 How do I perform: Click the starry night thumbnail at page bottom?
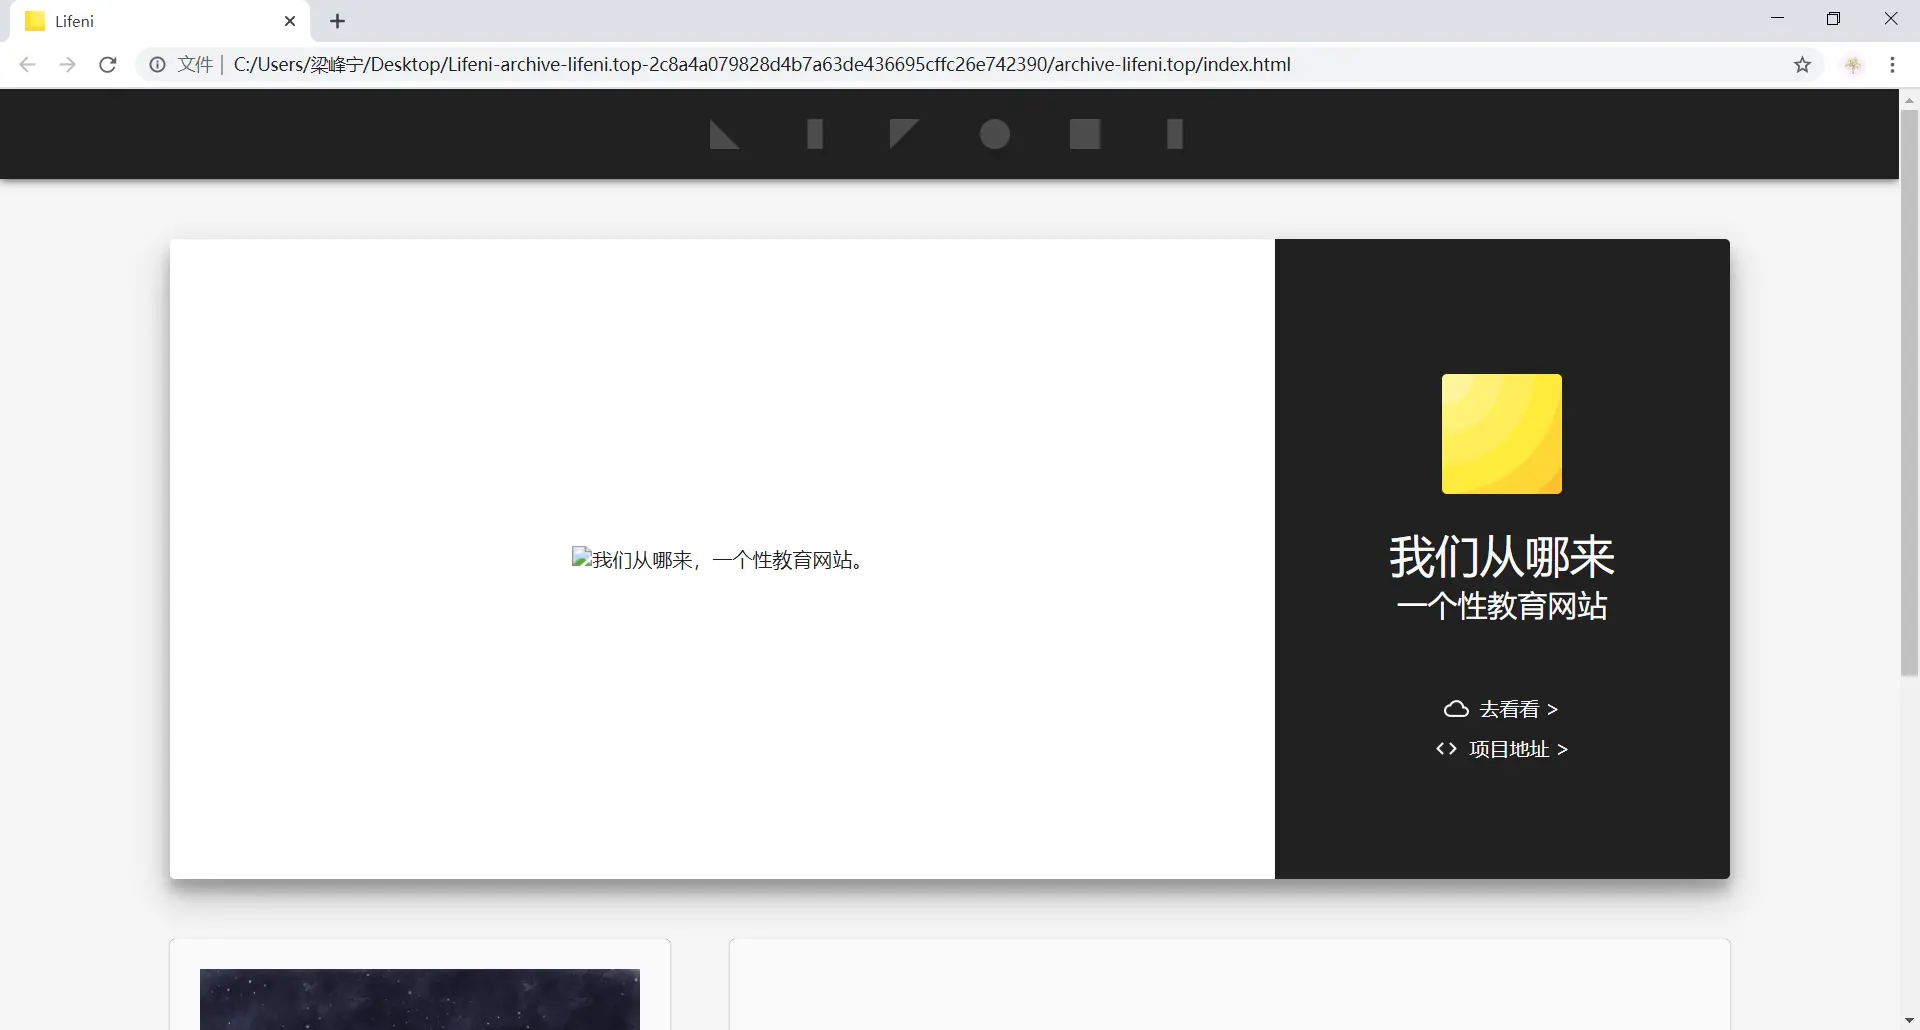[x=419, y=998]
